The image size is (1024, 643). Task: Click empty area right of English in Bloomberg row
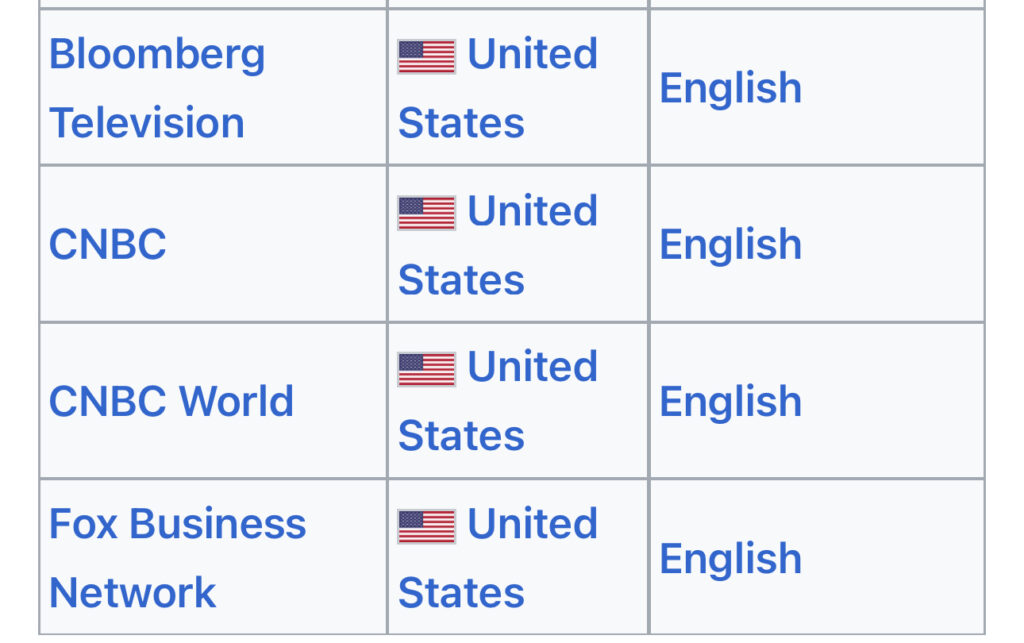(x=895, y=88)
